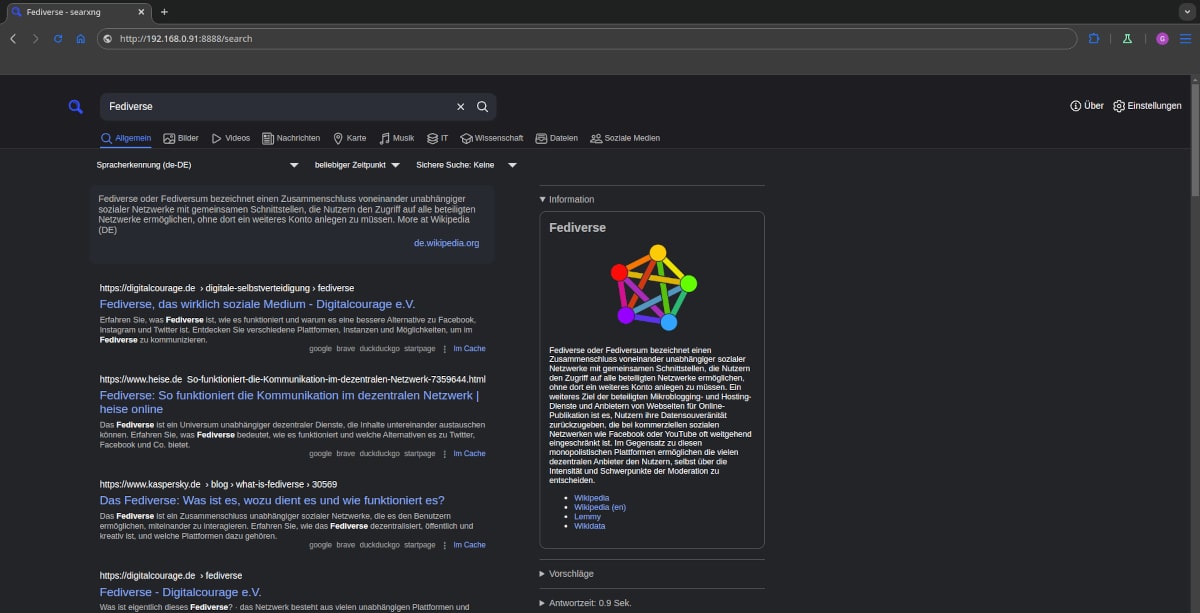This screenshot has height=613, width=1200.
Task: Open Kaspersky 'Das Fediverse: Was ist es' result
Action: (x=272, y=500)
